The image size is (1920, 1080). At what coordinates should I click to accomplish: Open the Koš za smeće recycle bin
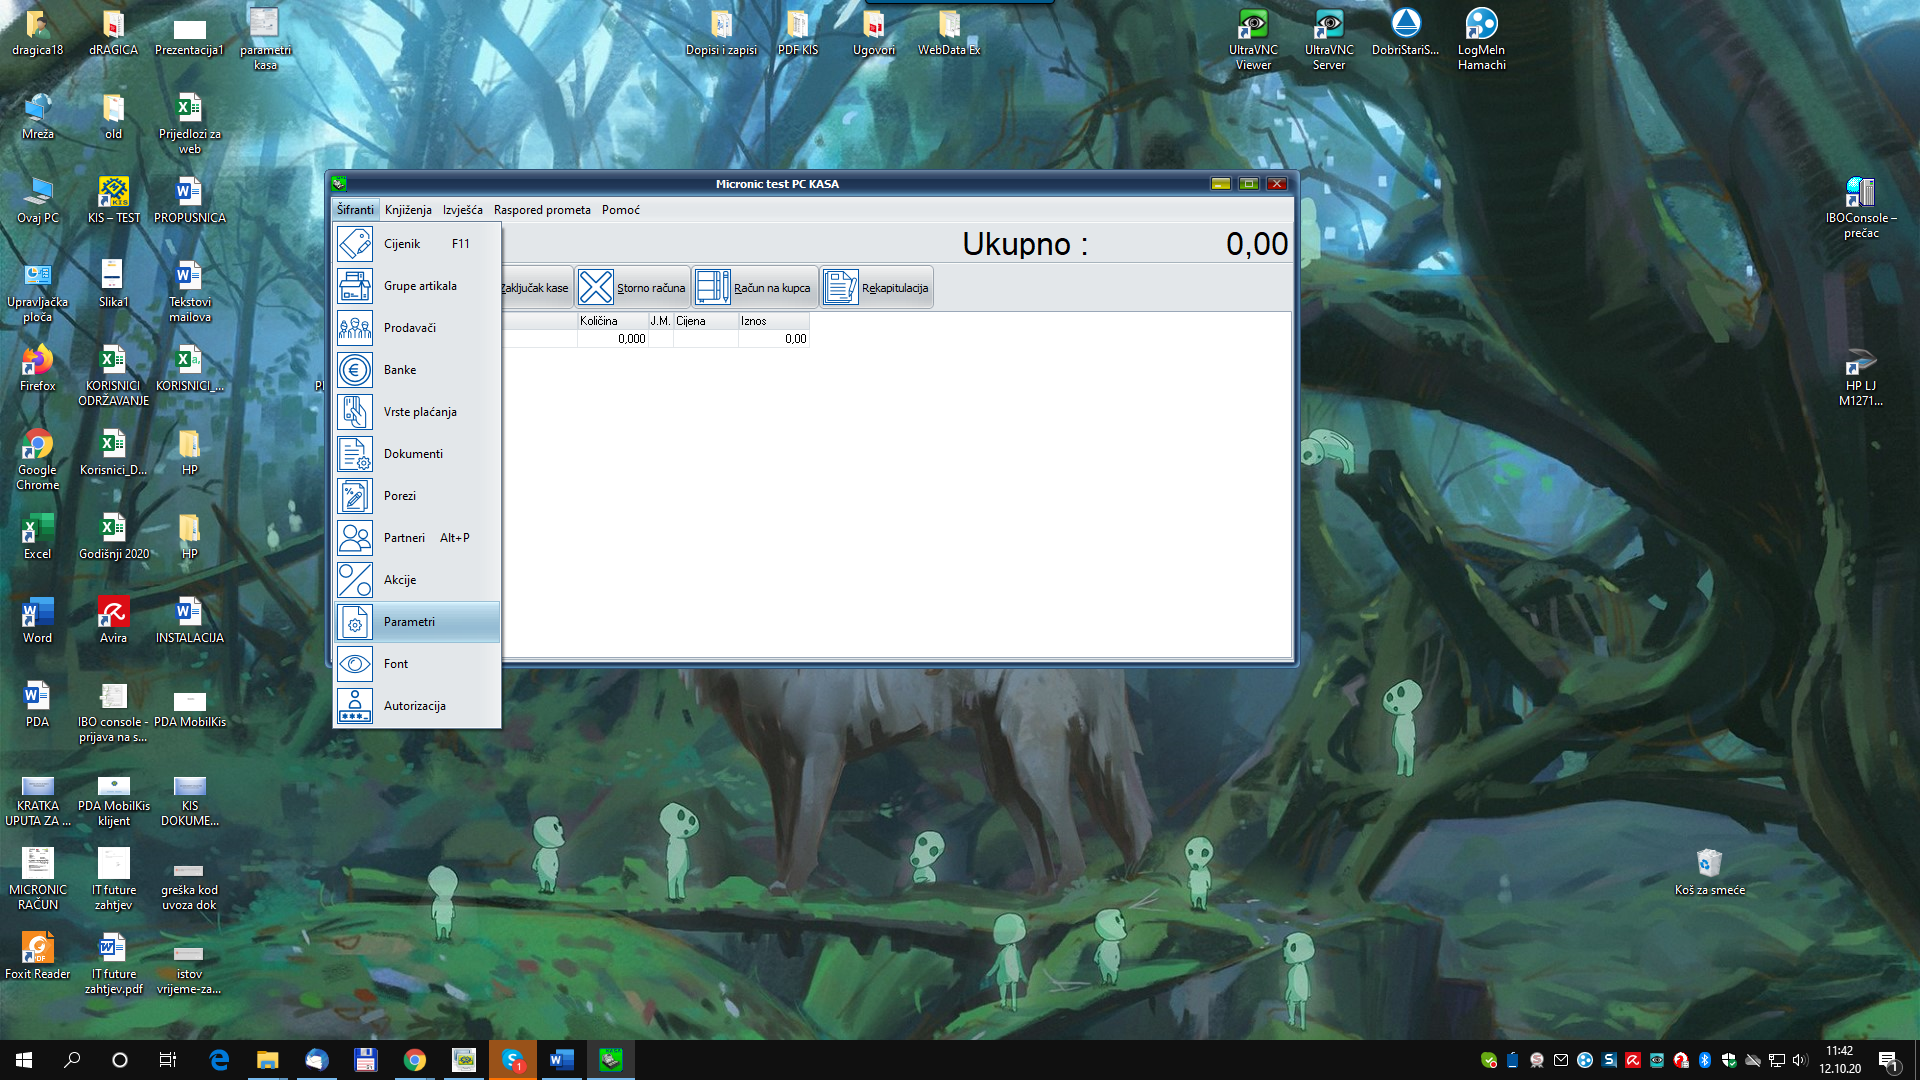pyautogui.click(x=1709, y=871)
